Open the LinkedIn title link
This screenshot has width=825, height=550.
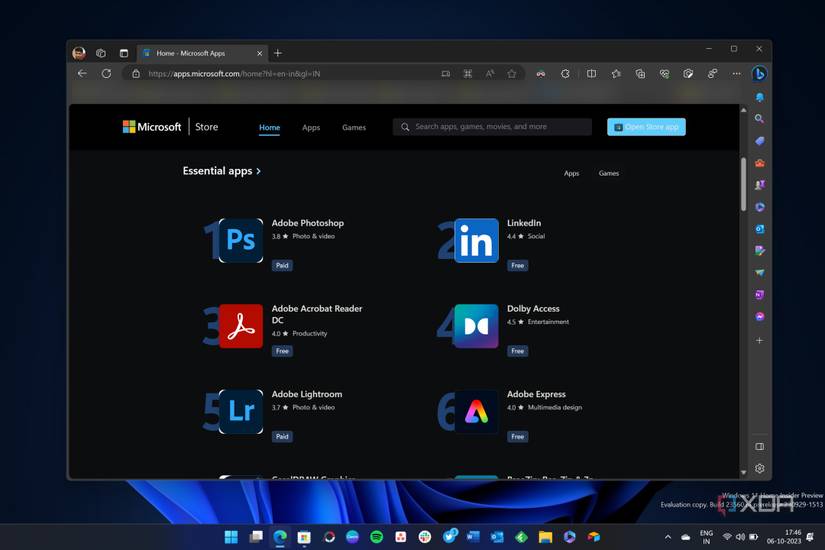point(524,223)
